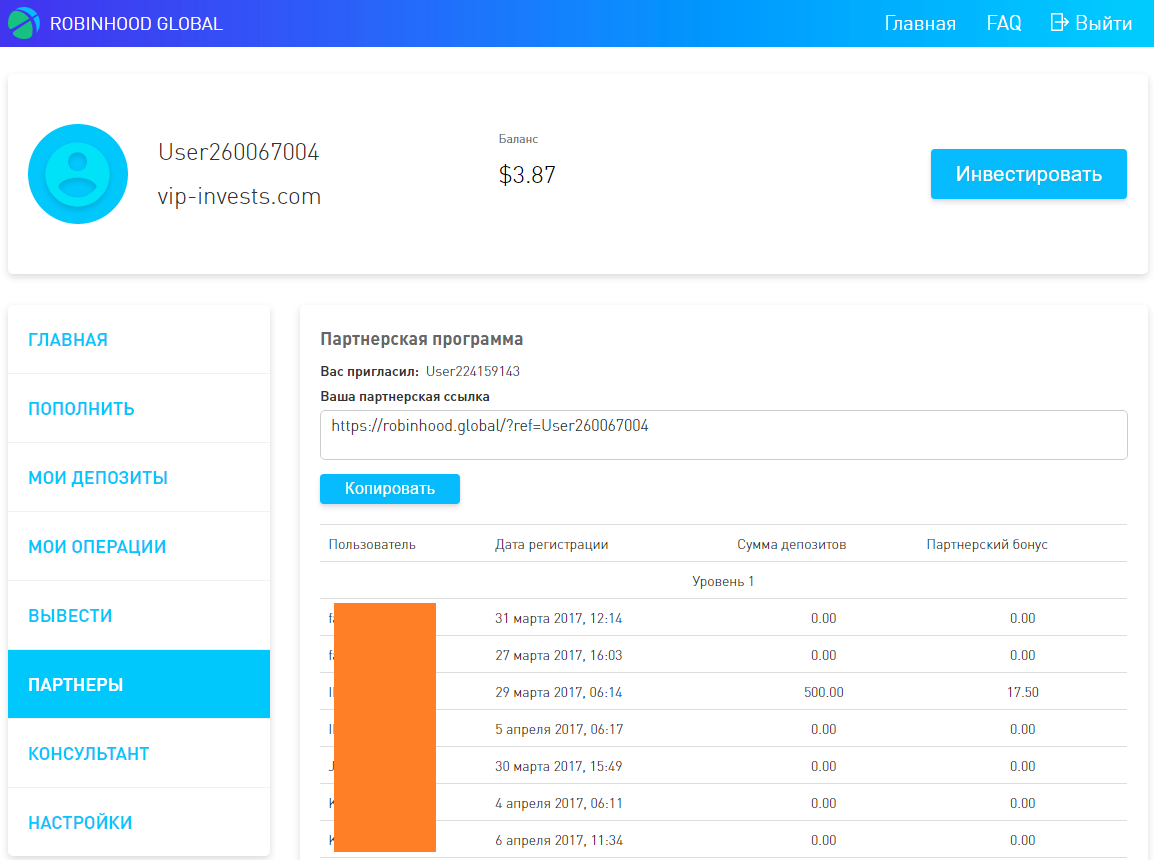Select the row with 500.00 deposit
The width and height of the screenshot is (1154, 860).
(x=723, y=692)
